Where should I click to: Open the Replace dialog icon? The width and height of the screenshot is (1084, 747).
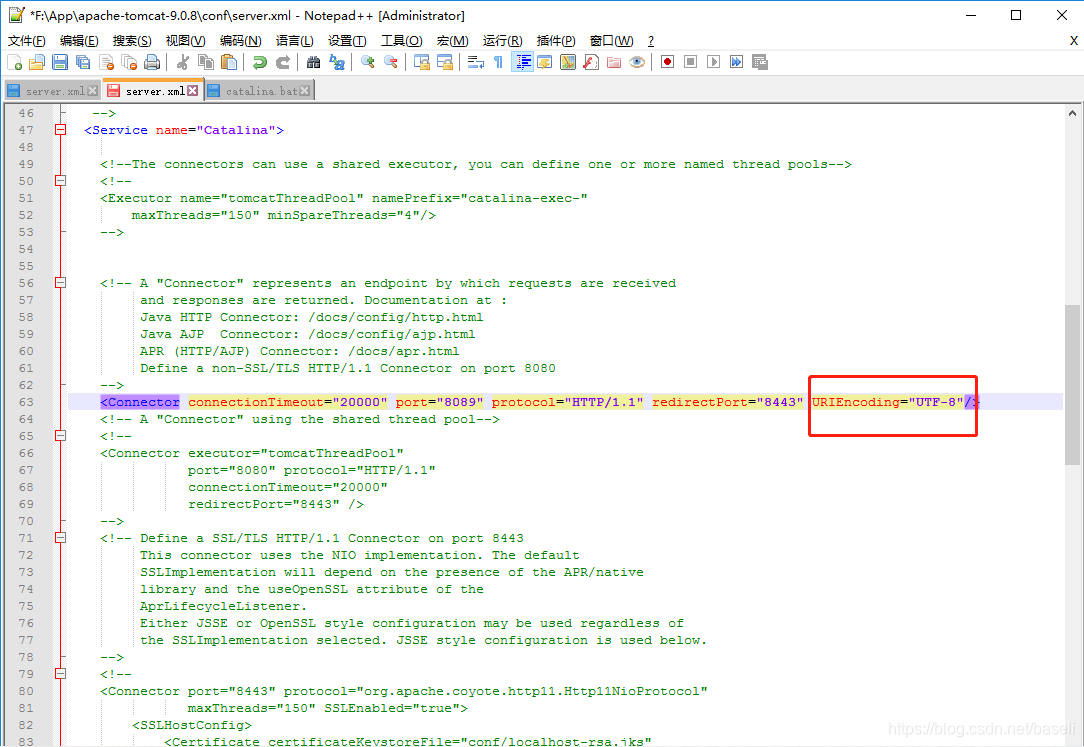337,63
